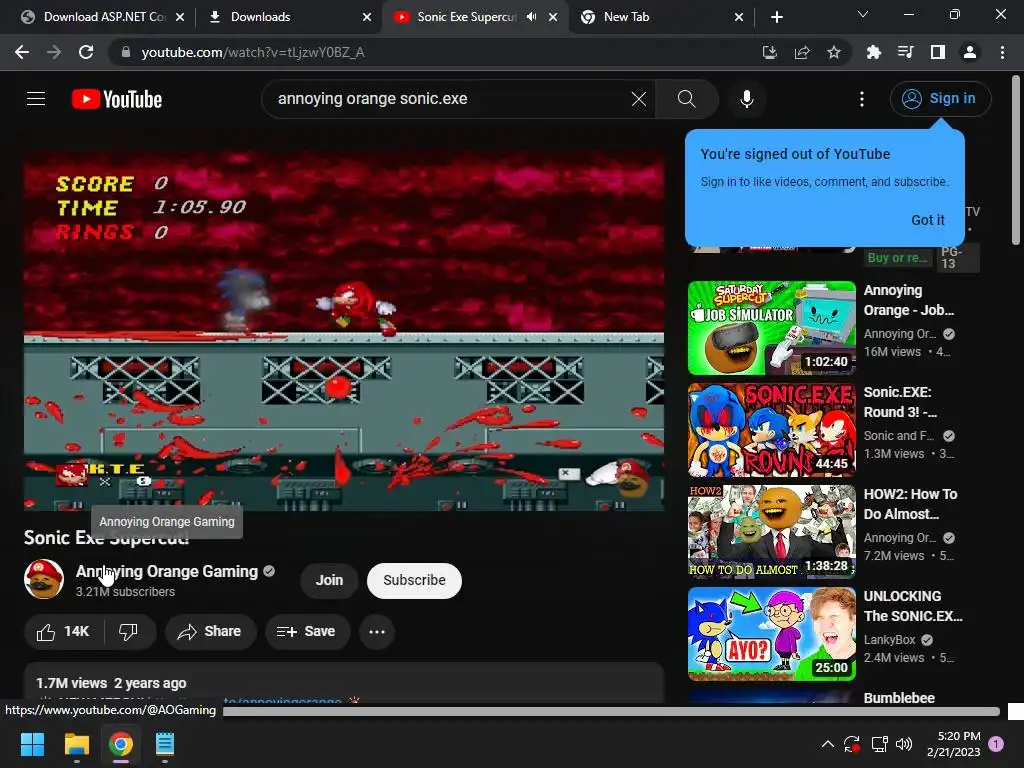Open File Explorer from taskbar
Screen dimensions: 1024x768
pyautogui.click(x=76, y=744)
